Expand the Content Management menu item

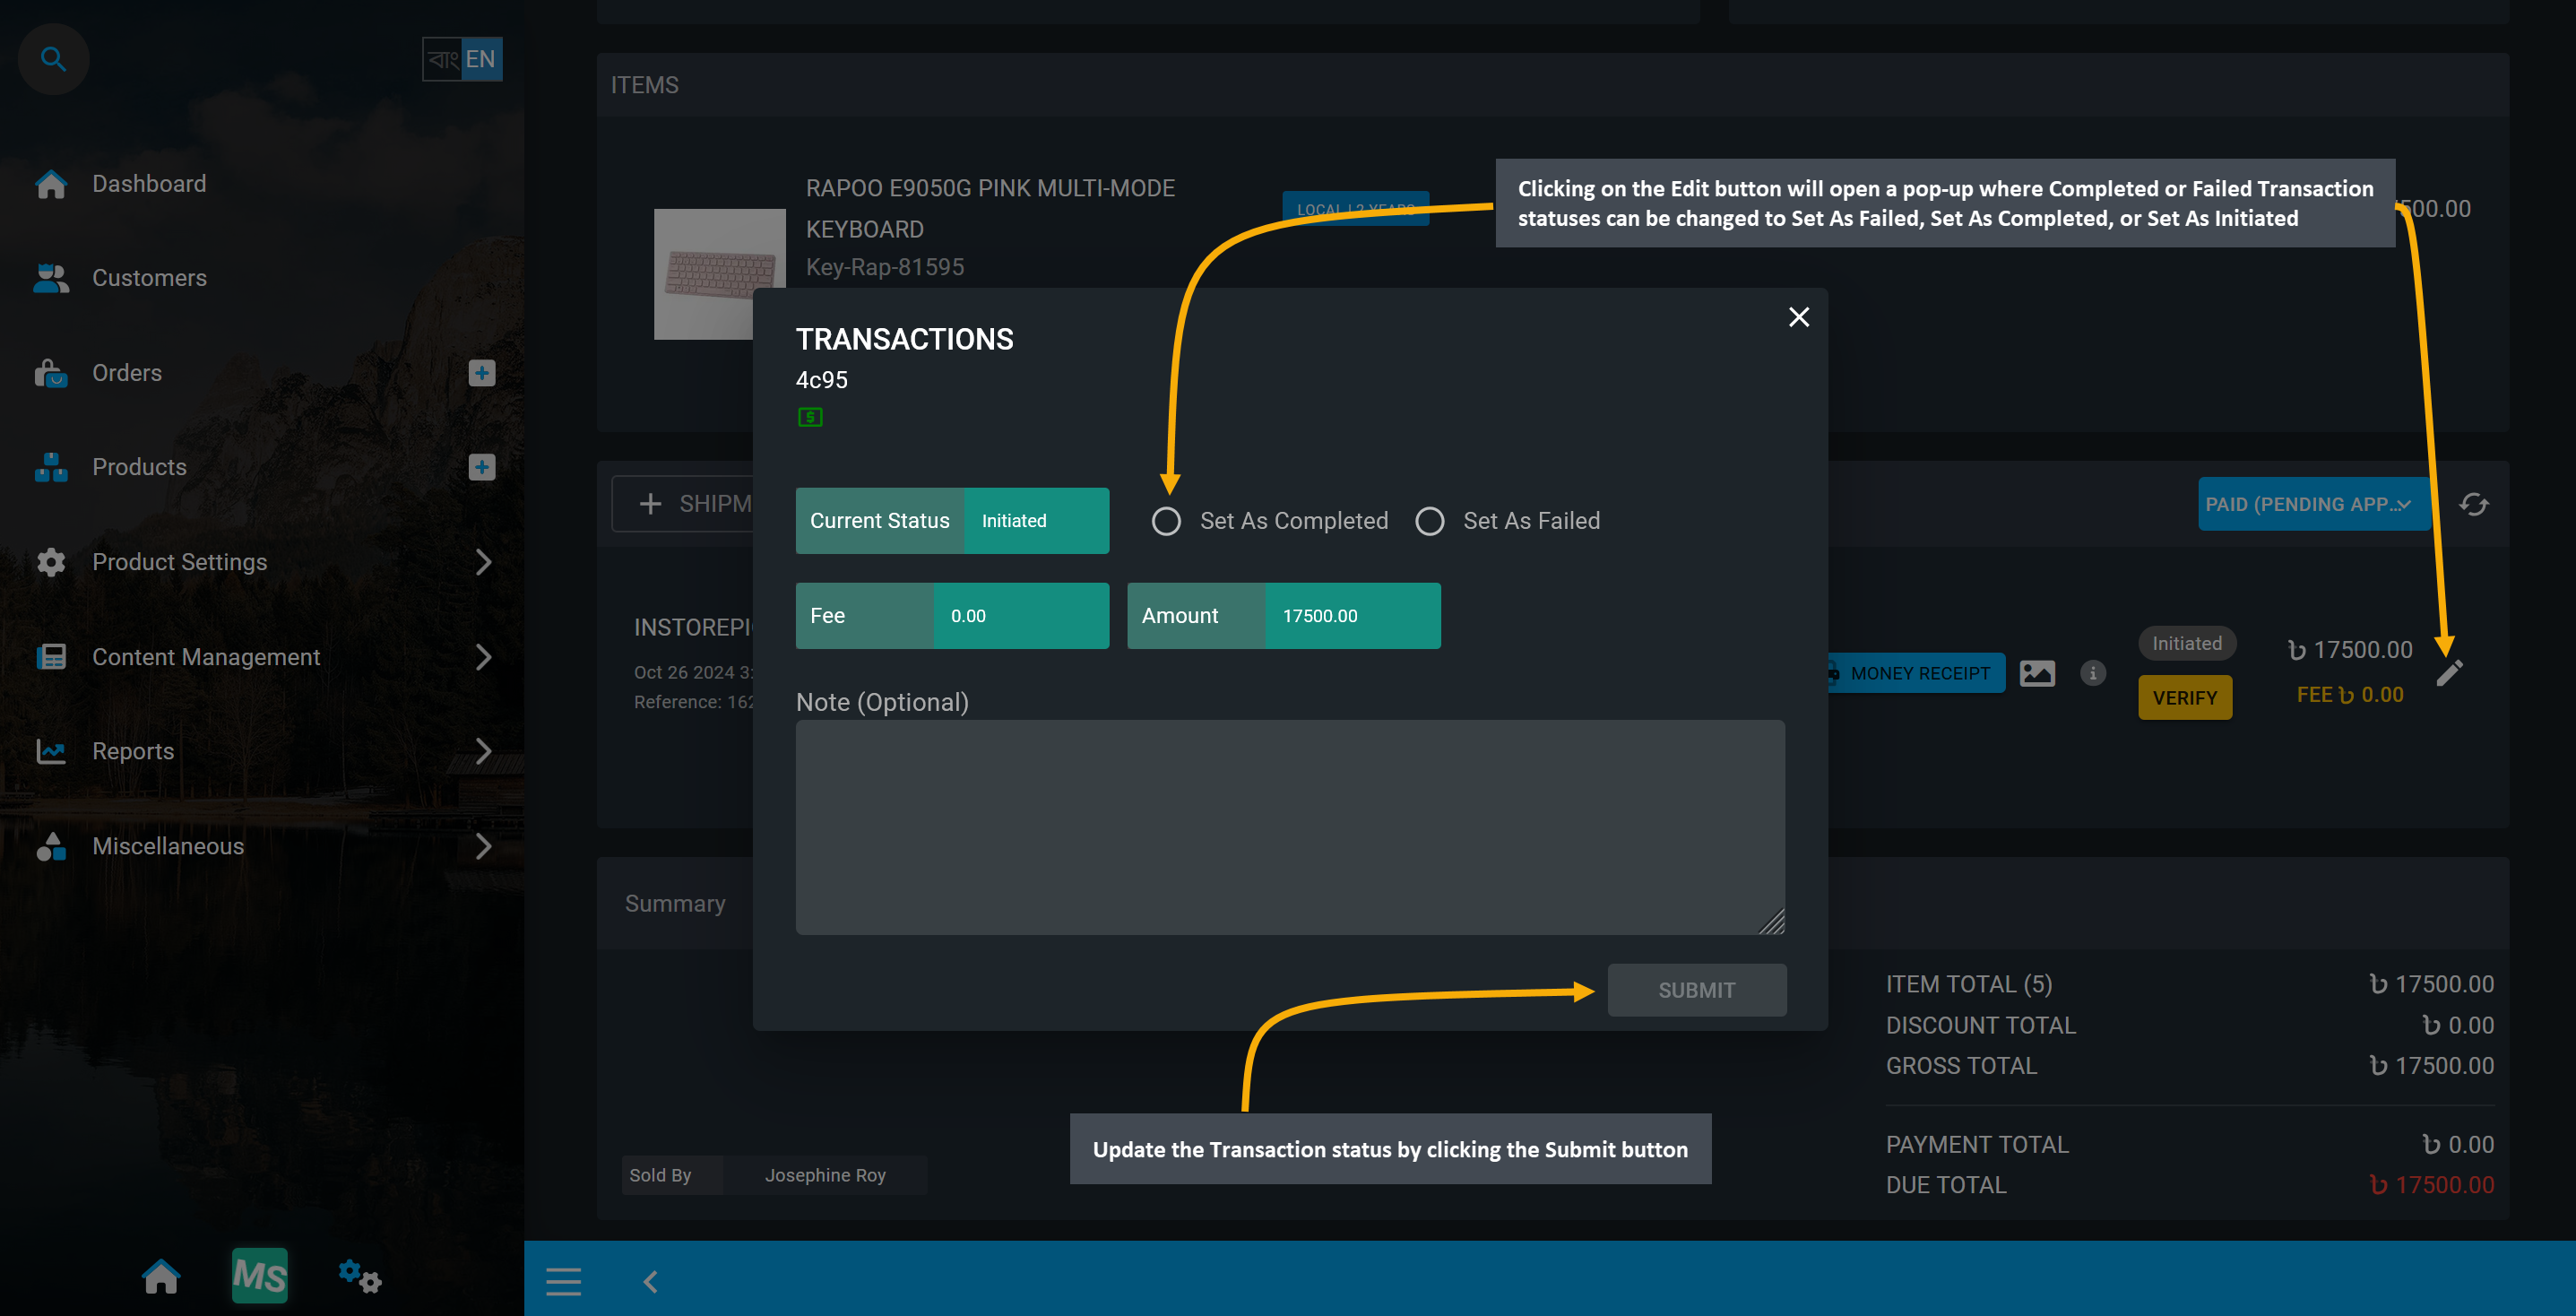(260, 656)
